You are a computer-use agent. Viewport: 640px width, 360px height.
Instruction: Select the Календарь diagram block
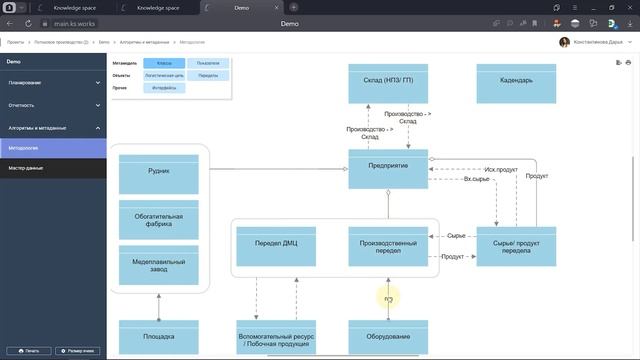point(516,84)
